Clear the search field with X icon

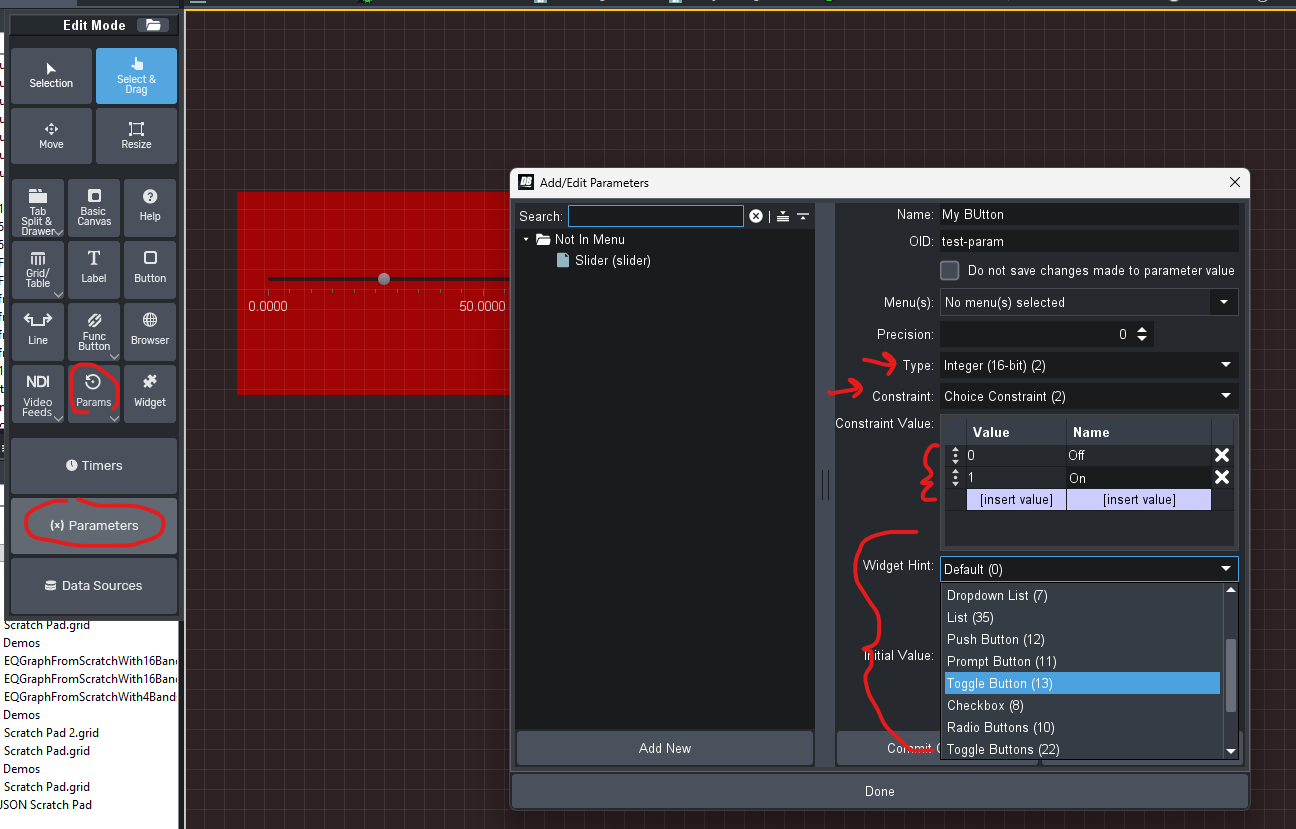tap(756, 216)
